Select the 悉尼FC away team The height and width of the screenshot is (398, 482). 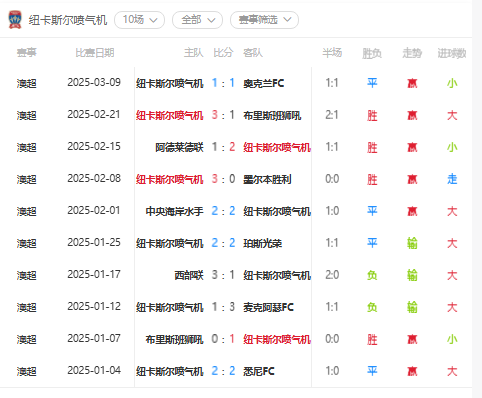coord(259,371)
